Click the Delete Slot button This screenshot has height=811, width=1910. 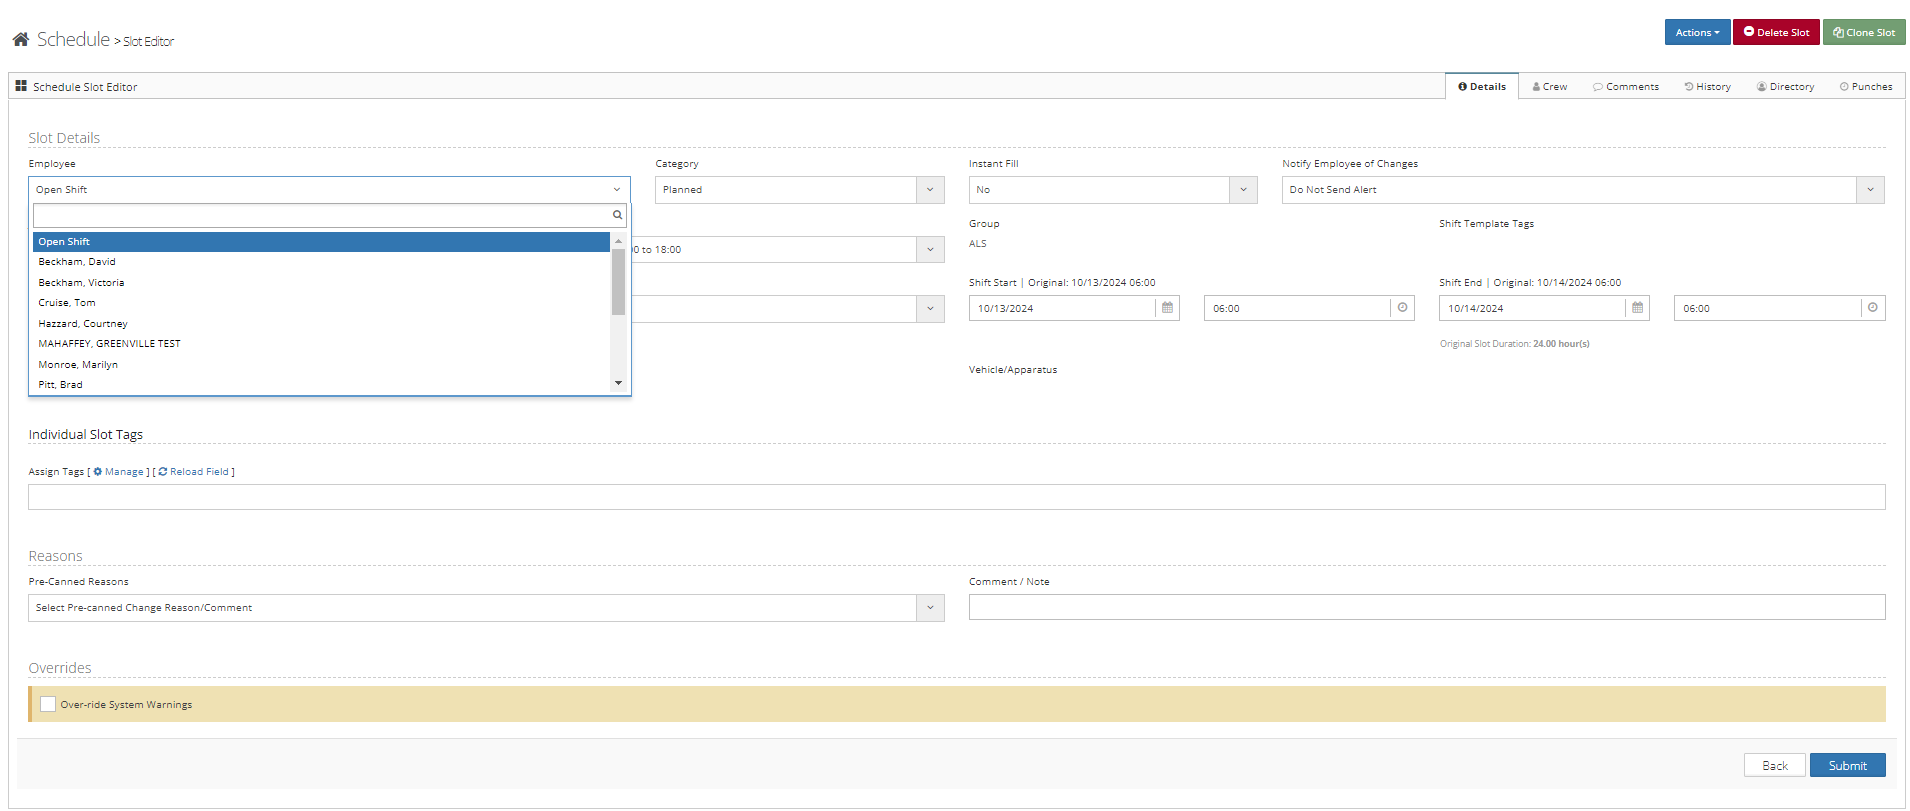click(x=1776, y=32)
